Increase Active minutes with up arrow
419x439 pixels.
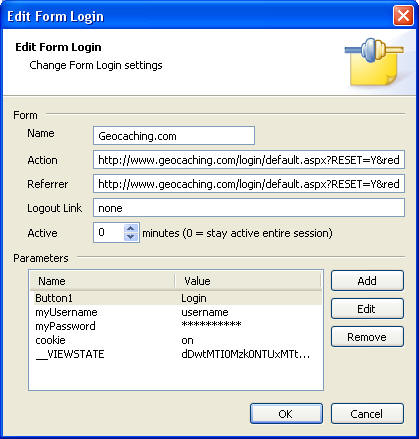[131, 228]
